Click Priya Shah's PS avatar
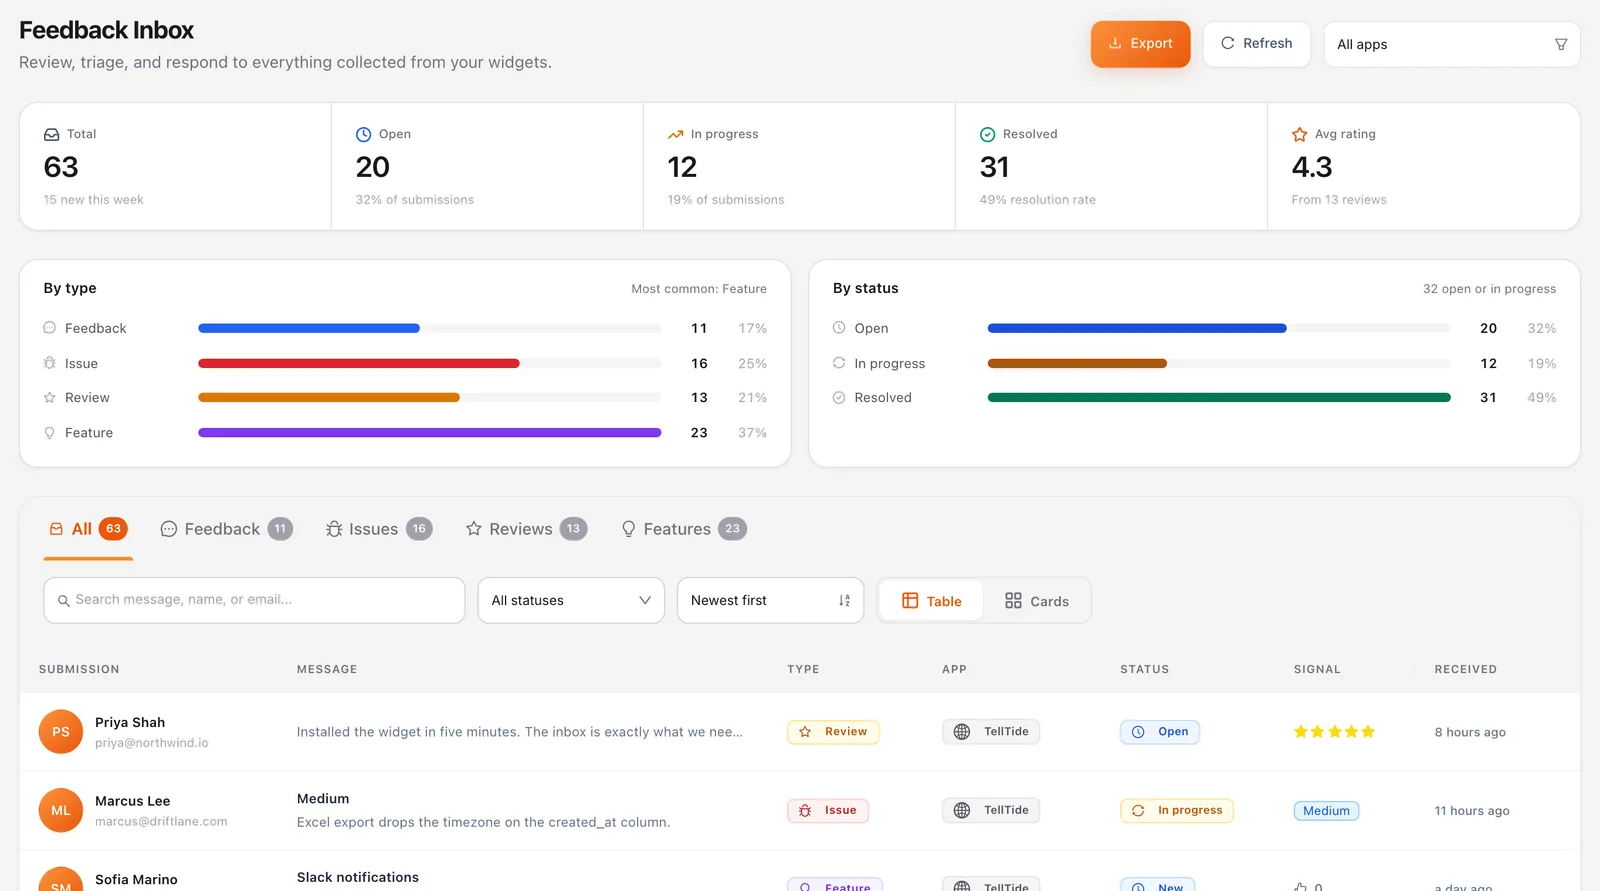This screenshot has height=891, width=1600. [x=61, y=732]
